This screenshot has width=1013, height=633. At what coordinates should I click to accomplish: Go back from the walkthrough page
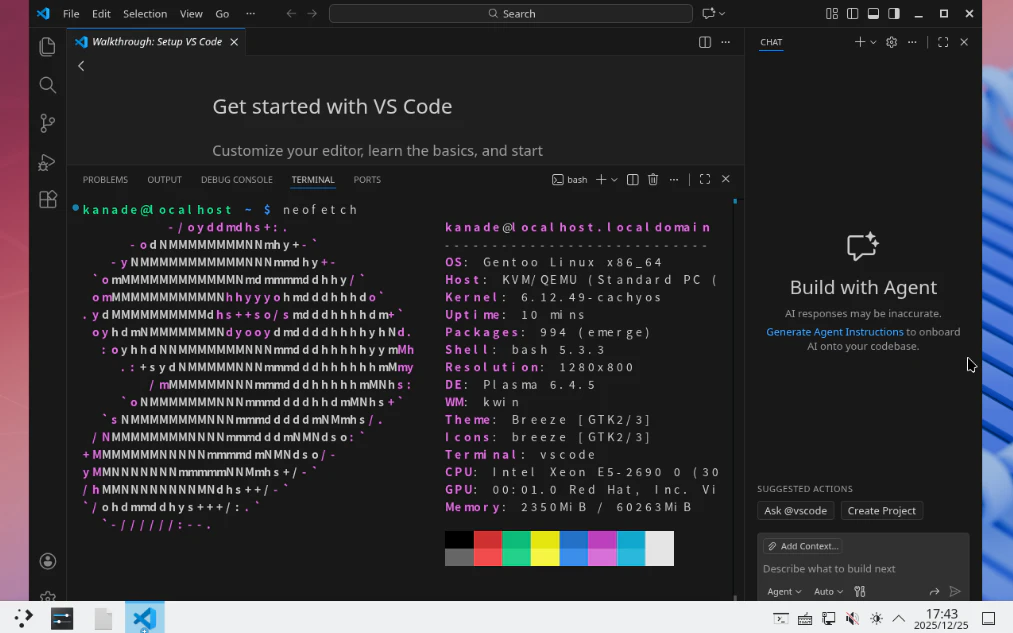click(x=81, y=65)
